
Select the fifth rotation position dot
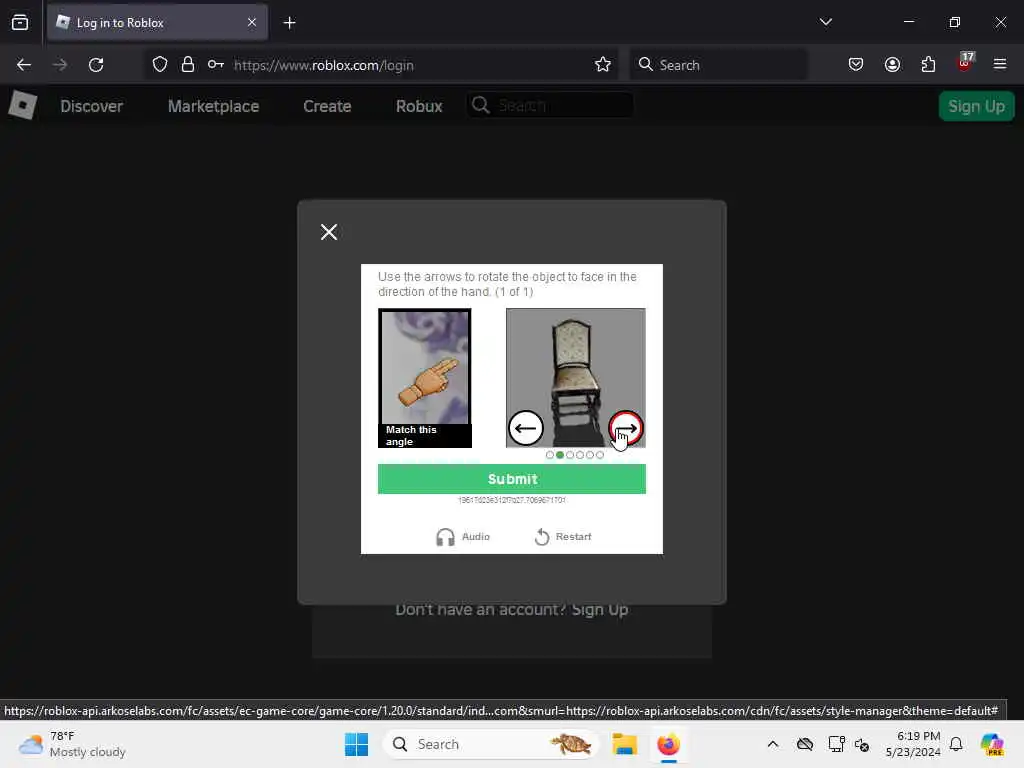tap(590, 455)
